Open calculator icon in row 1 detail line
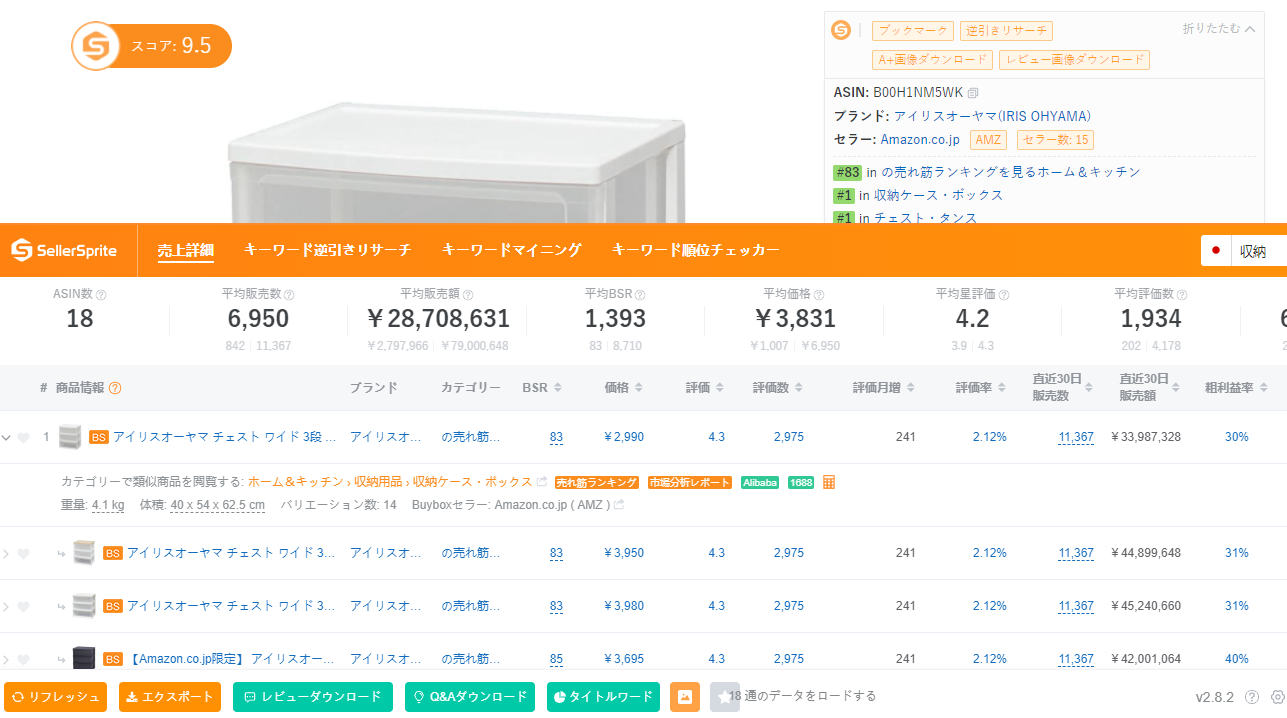Image resolution: width=1287 pixels, height=718 pixels. click(829, 482)
